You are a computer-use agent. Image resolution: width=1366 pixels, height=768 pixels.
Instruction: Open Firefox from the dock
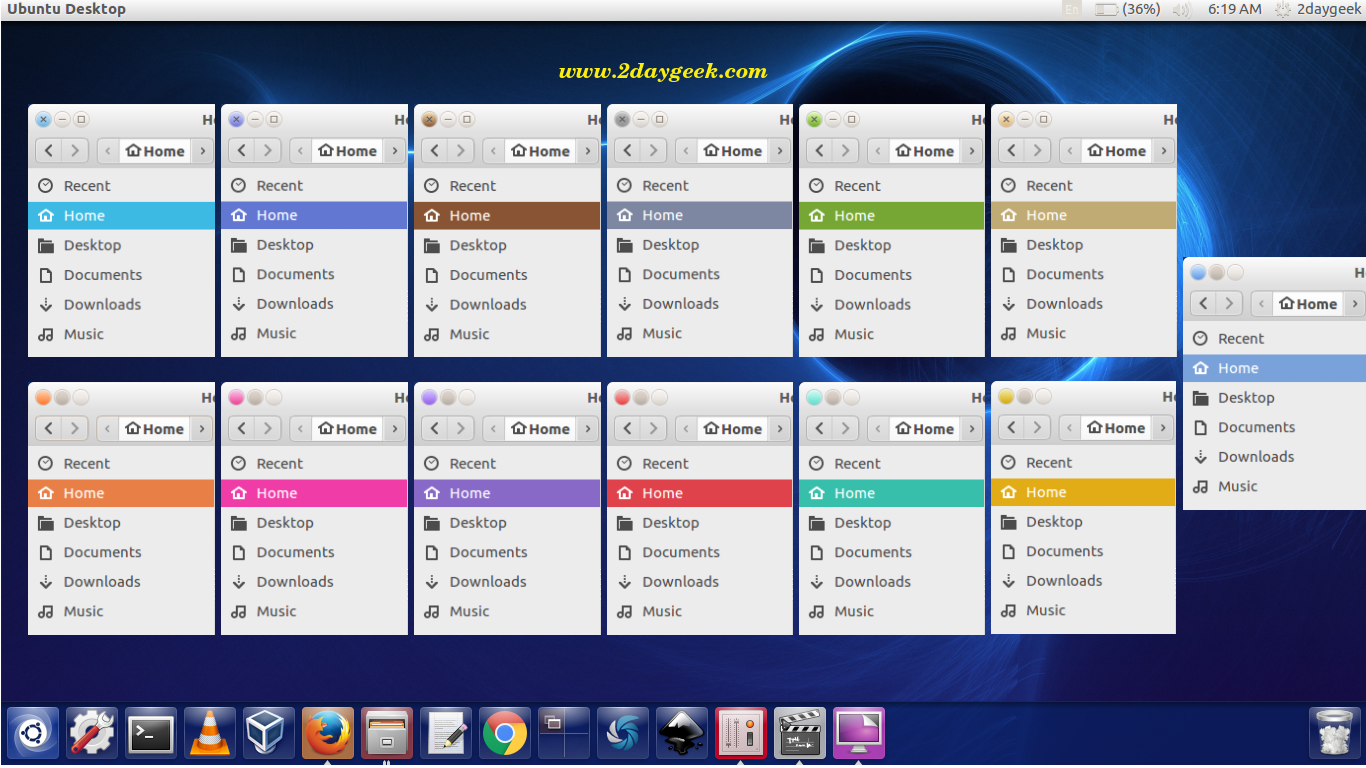pyautogui.click(x=328, y=734)
